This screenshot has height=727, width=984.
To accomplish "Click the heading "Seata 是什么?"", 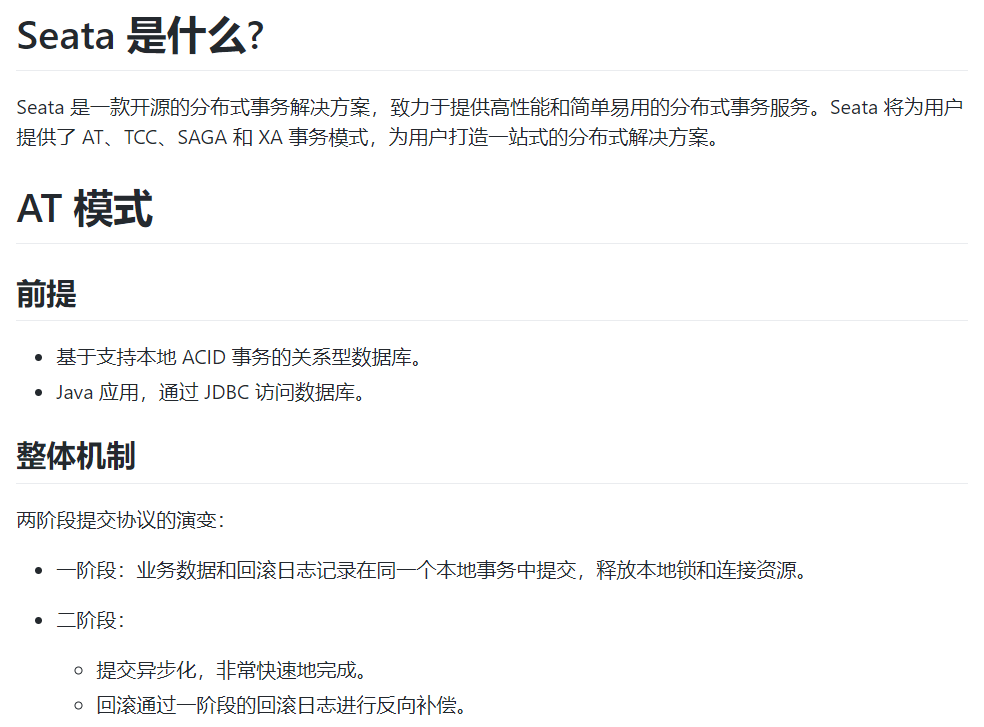I will (x=140, y=36).
